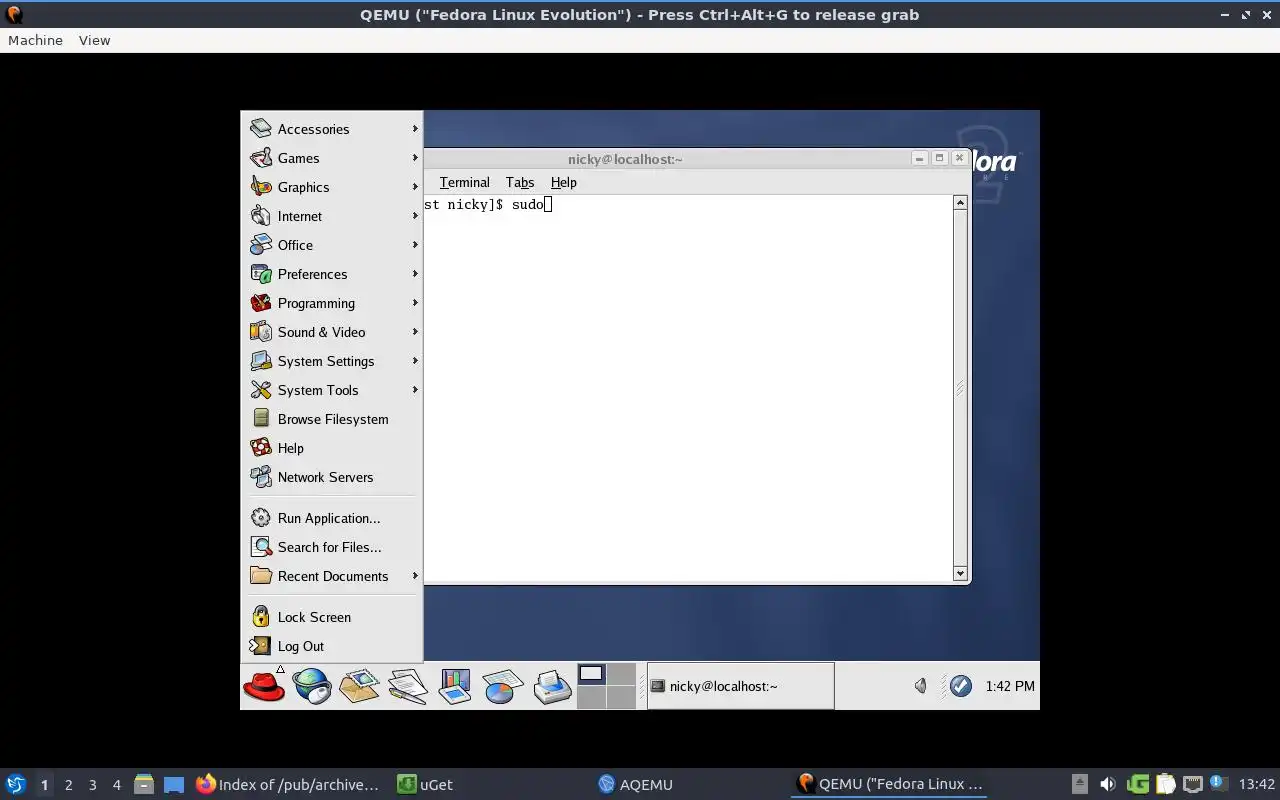Click the green uGet tray icon
The width and height of the screenshot is (1280, 800).
[x=1137, y=784]
